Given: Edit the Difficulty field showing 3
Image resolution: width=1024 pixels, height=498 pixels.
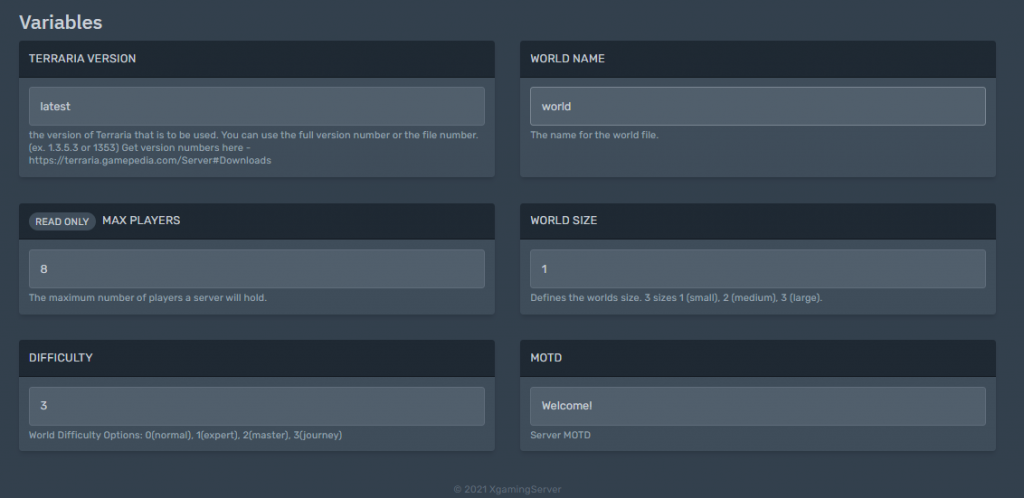Looking at the screenshot, I should tap(257, 406).
